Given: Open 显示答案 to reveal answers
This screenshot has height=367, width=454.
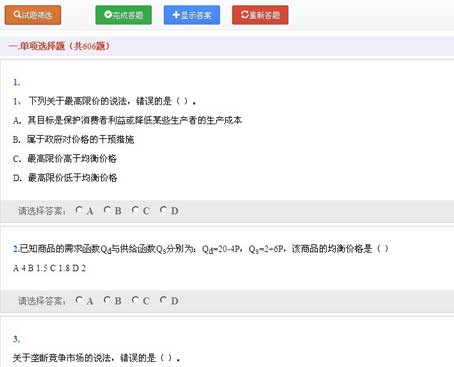Looking at the screenshot, I should coord(192,15).
